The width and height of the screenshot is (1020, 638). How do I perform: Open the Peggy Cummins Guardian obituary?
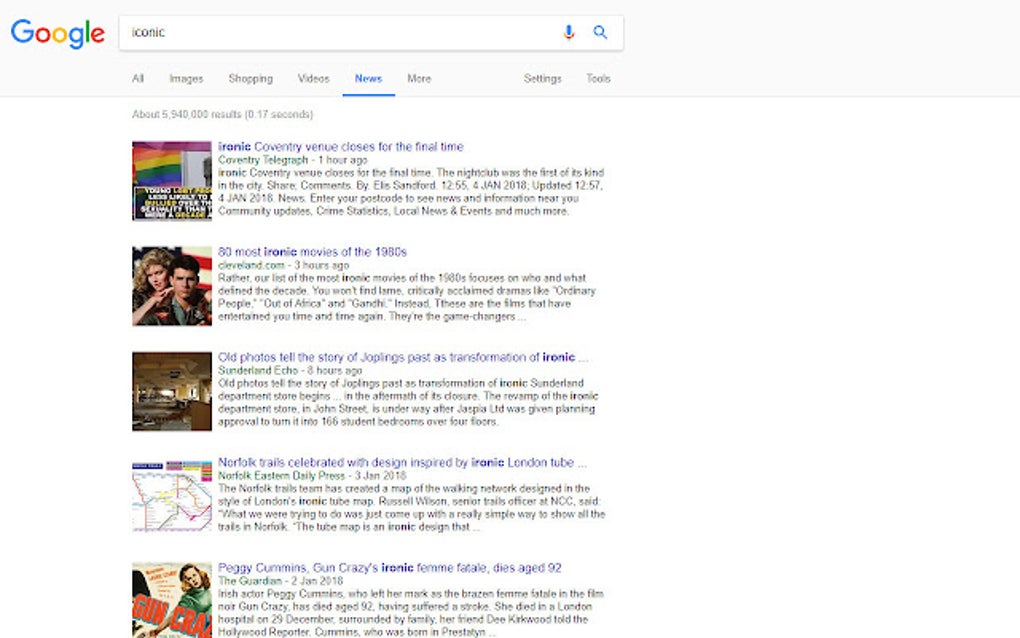[x=389, y=567]
